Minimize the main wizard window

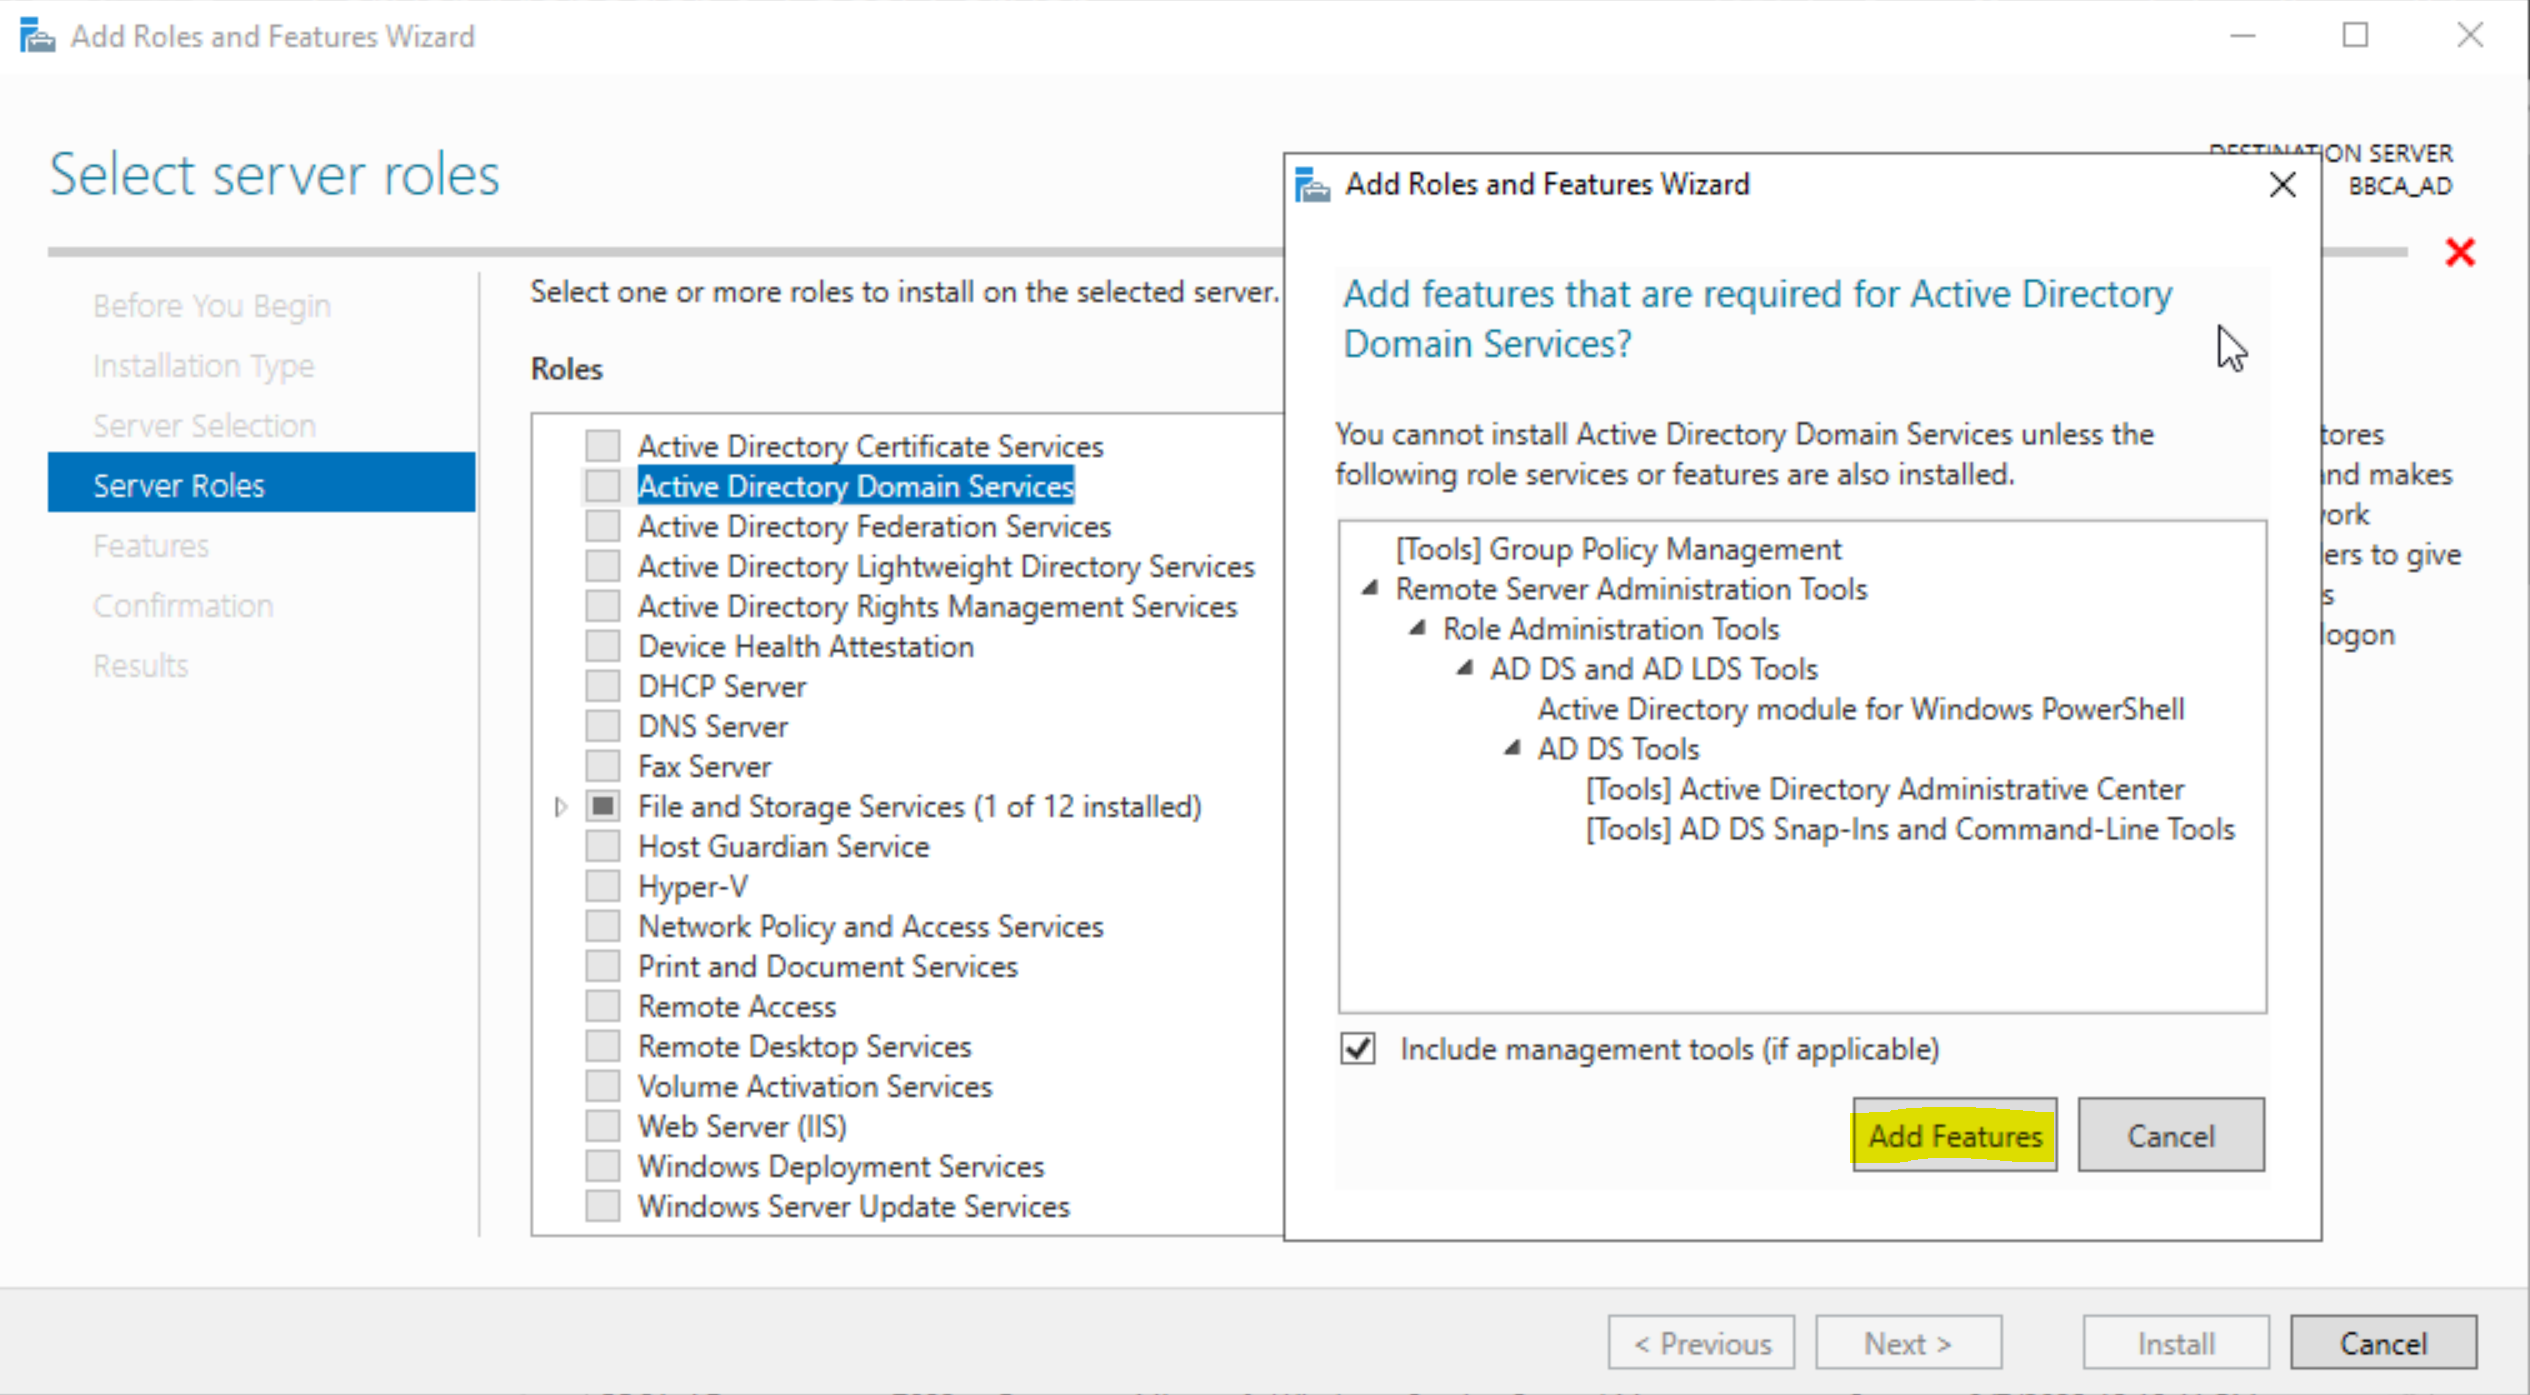(2243, 36)
